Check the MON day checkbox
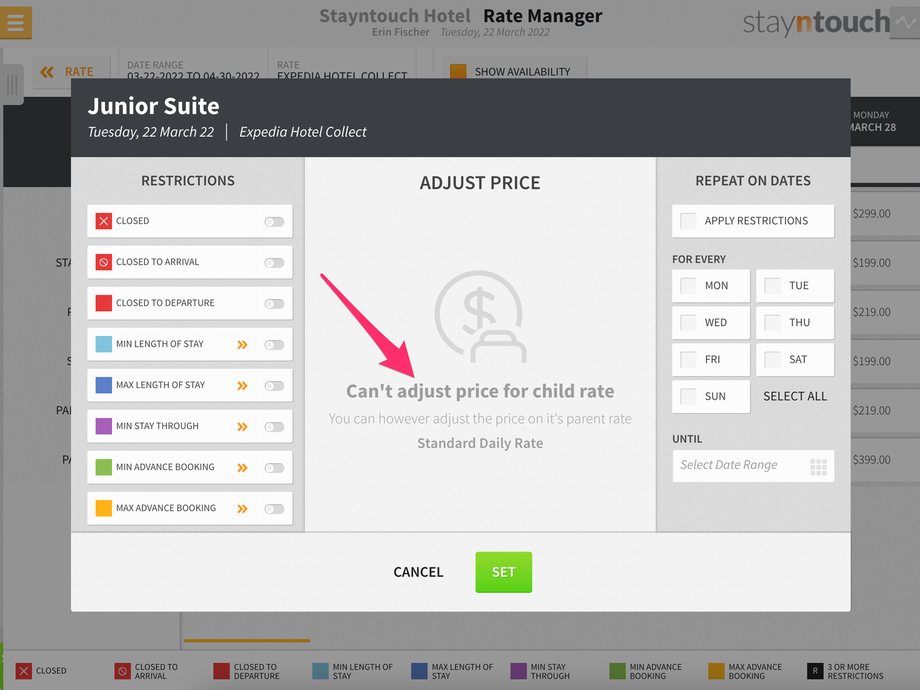The height and width of the screenshot is (690, 920). (x=688, y=286)
